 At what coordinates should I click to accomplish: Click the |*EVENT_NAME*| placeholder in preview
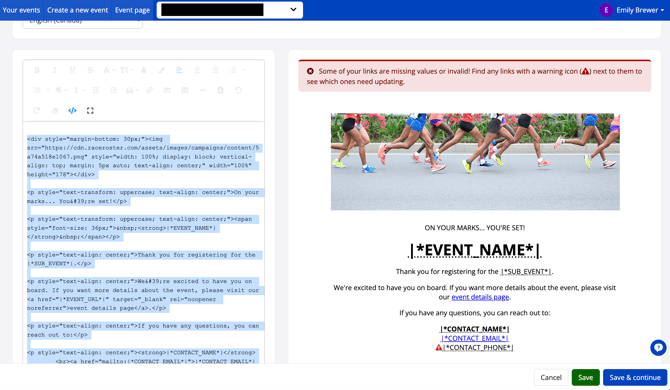click(x=475, y=250)
